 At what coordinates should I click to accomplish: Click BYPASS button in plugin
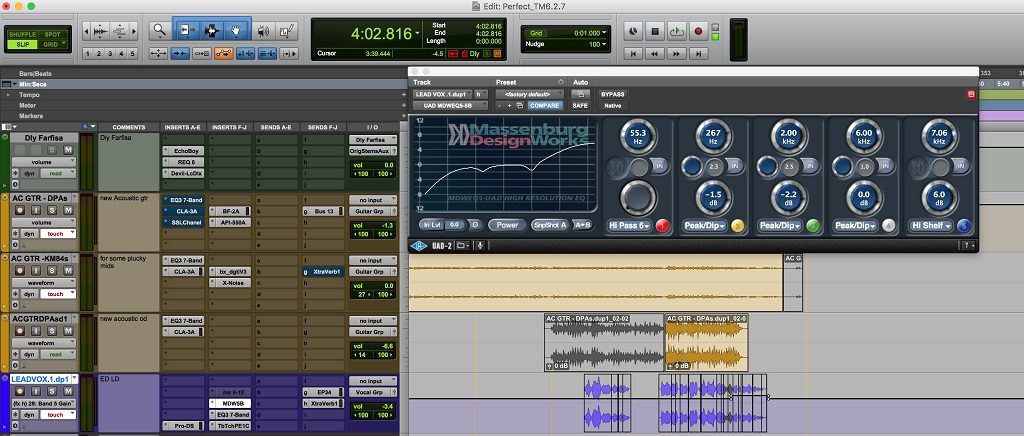(x=613, y=95)
